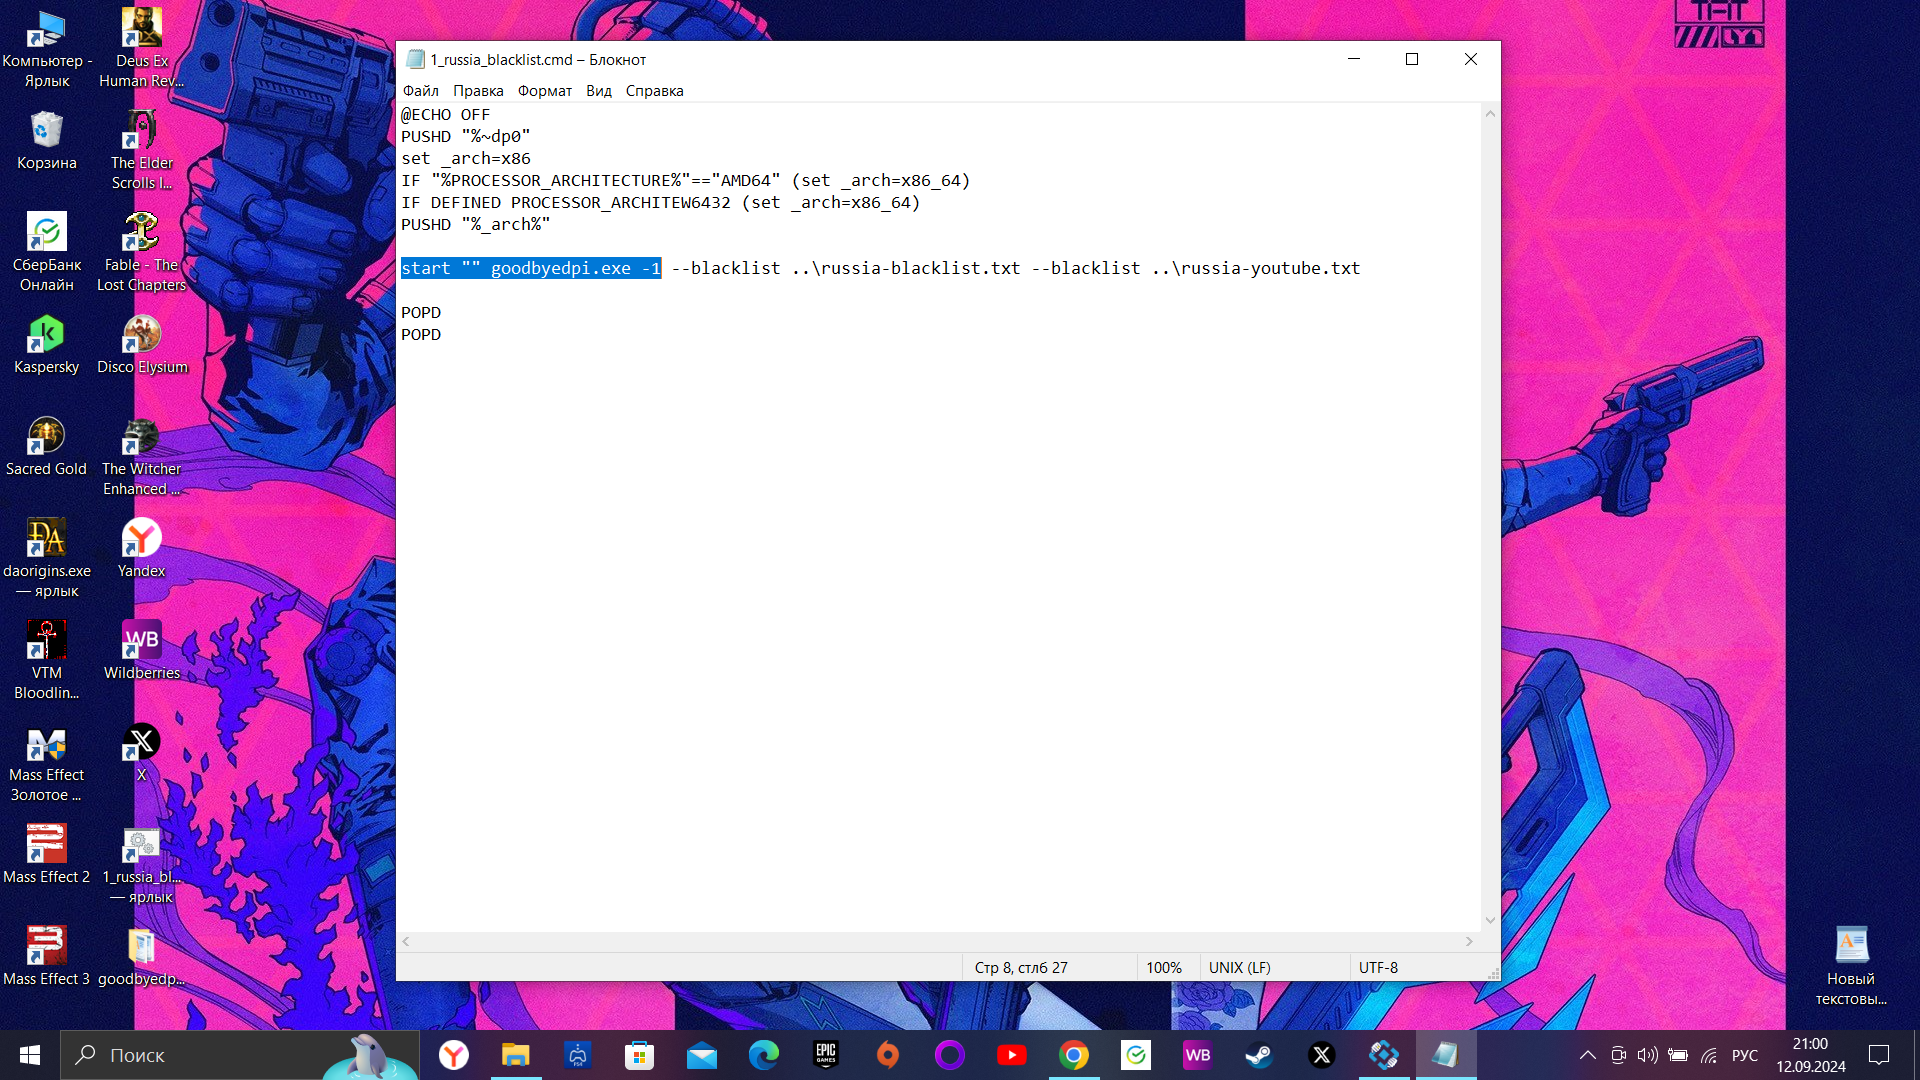Open the notification center icon
Viewport: 1920px width, 1080px height.
point(1879,1055)
